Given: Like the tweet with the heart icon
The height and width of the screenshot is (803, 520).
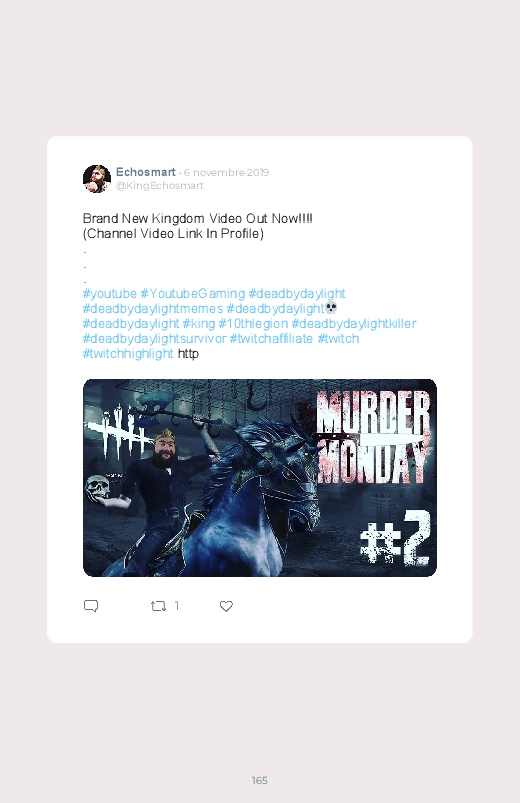Looking at the screenshot, I should 226,606.
